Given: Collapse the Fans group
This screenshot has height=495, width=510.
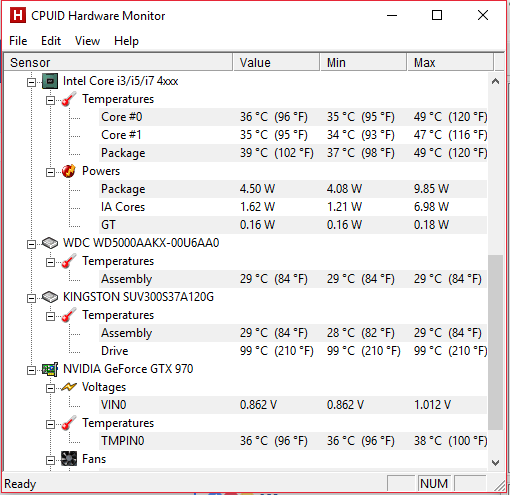Looking at the screenshot, I should (x=50, y=460).
